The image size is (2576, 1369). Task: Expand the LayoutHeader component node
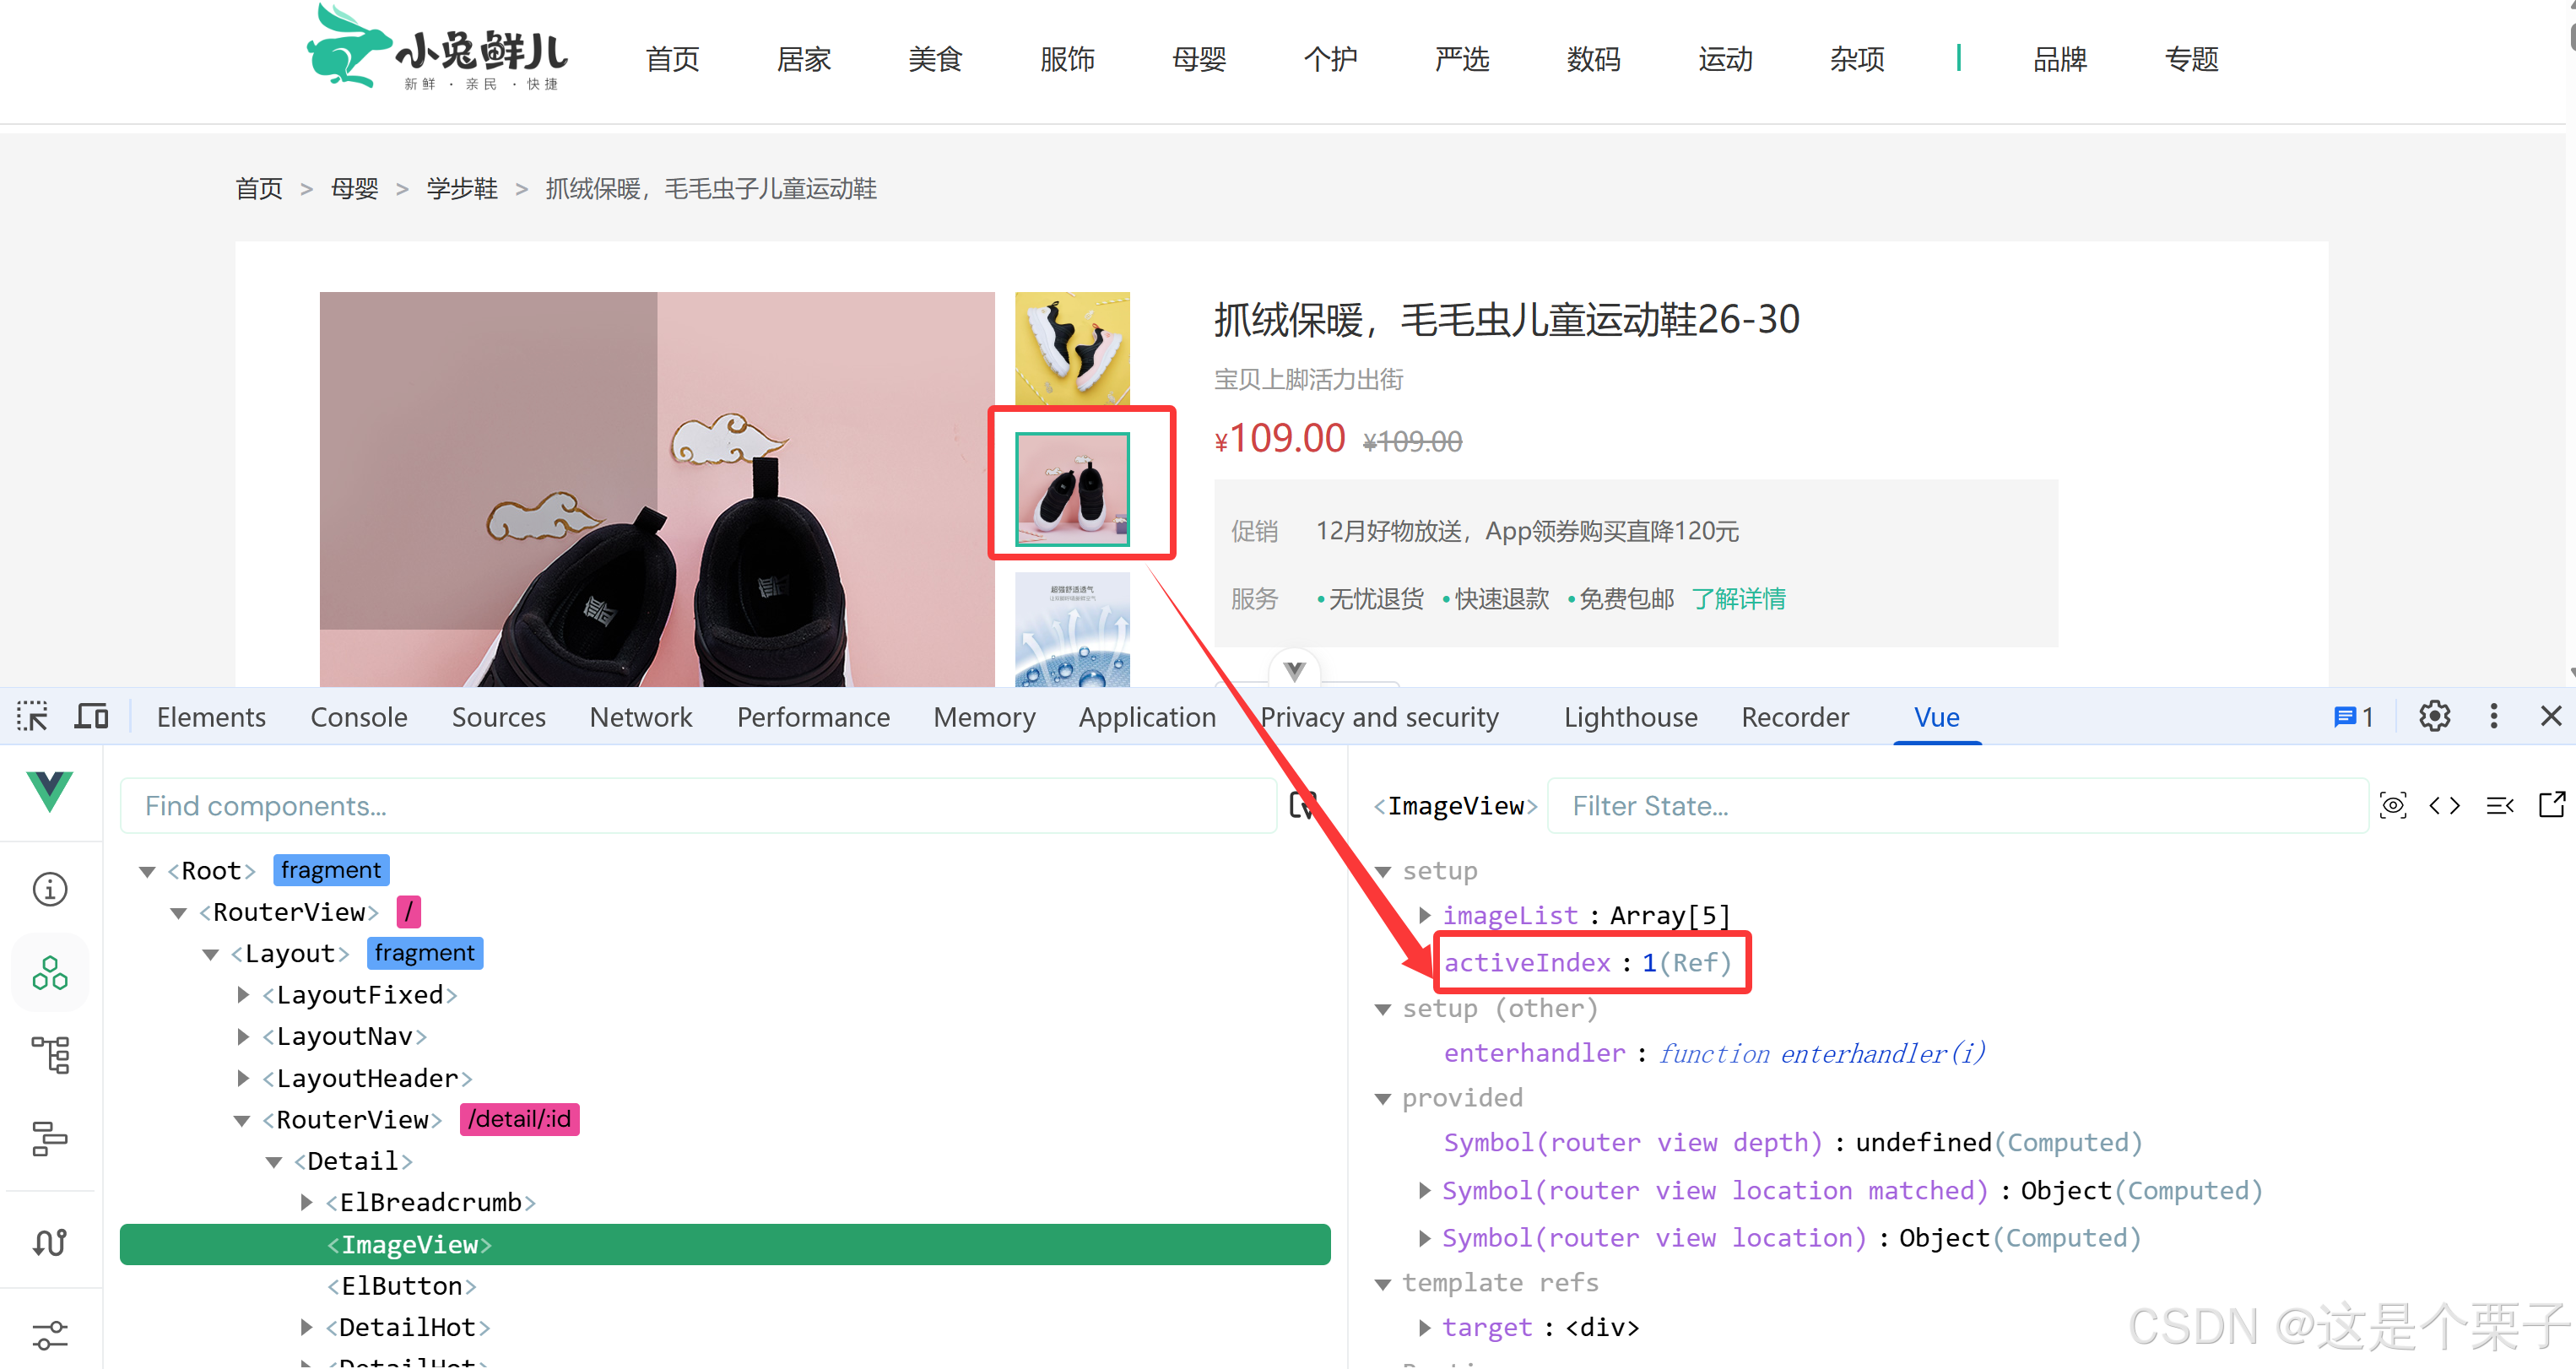click(243, 1078)
